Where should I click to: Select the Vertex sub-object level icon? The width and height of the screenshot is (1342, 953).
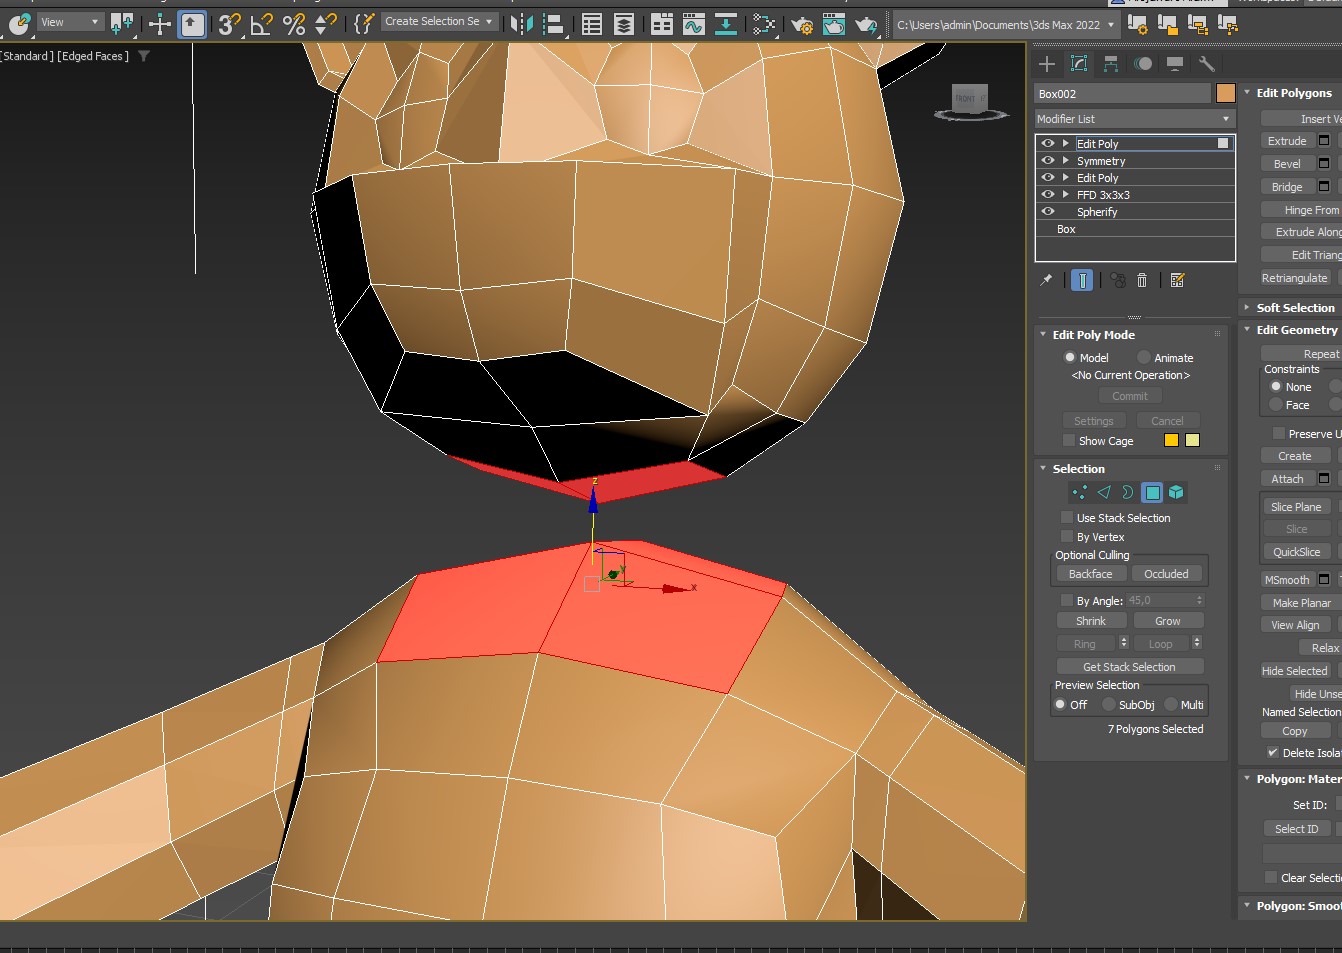tap(1079, 492)
